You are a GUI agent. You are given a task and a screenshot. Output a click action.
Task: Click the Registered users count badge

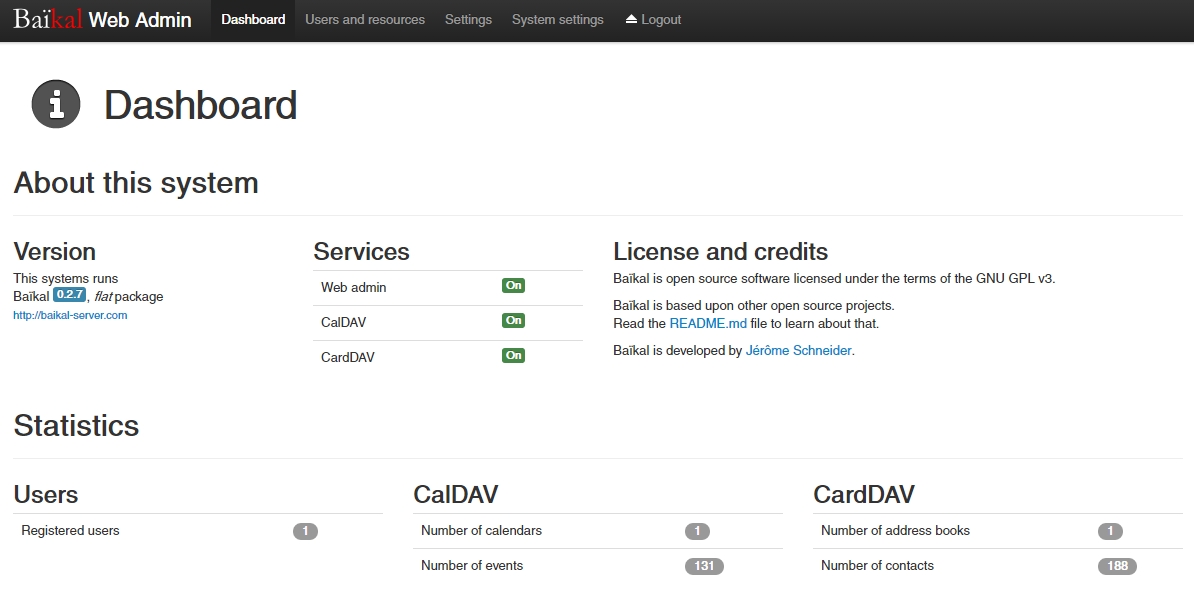coord(305,531)
